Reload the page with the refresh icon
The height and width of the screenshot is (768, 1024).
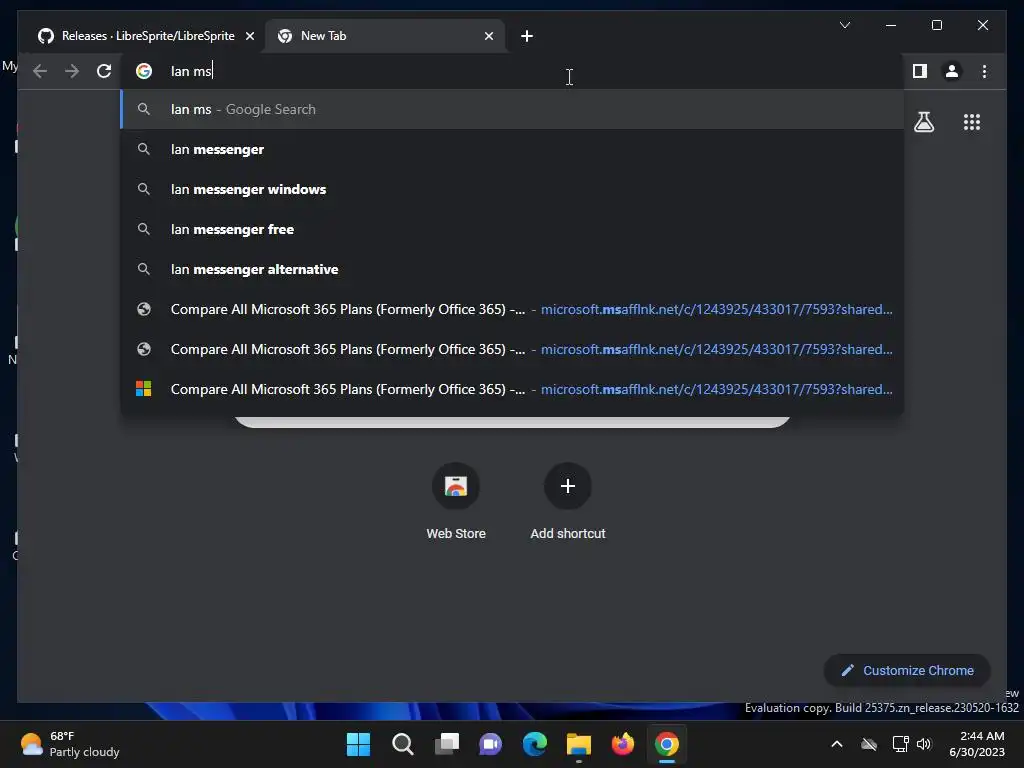pos(104,71)
